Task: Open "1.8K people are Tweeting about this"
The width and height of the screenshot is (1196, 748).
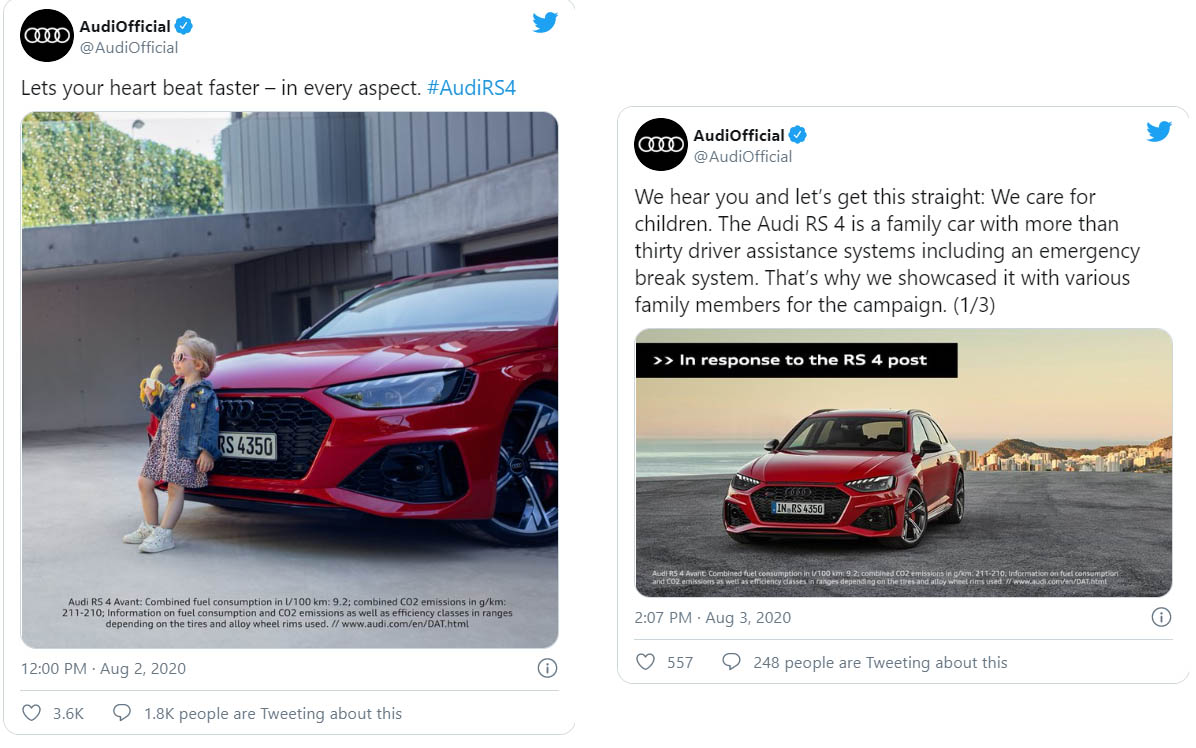Action: click(x=273, y=713)
